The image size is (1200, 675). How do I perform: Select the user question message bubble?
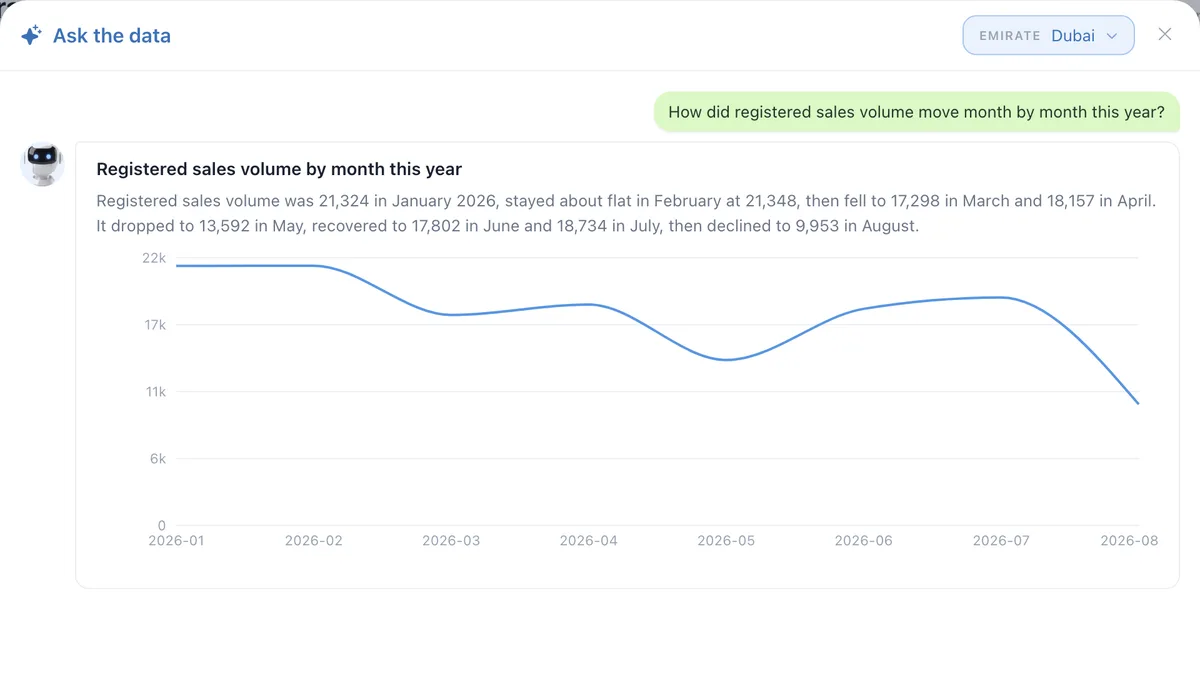(x=916, y=112)
